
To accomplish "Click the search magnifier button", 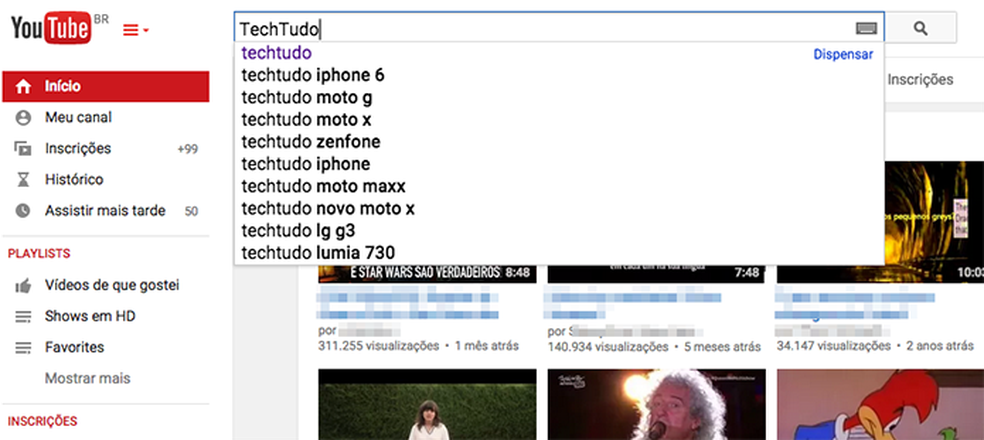I will tap(921, 28).
